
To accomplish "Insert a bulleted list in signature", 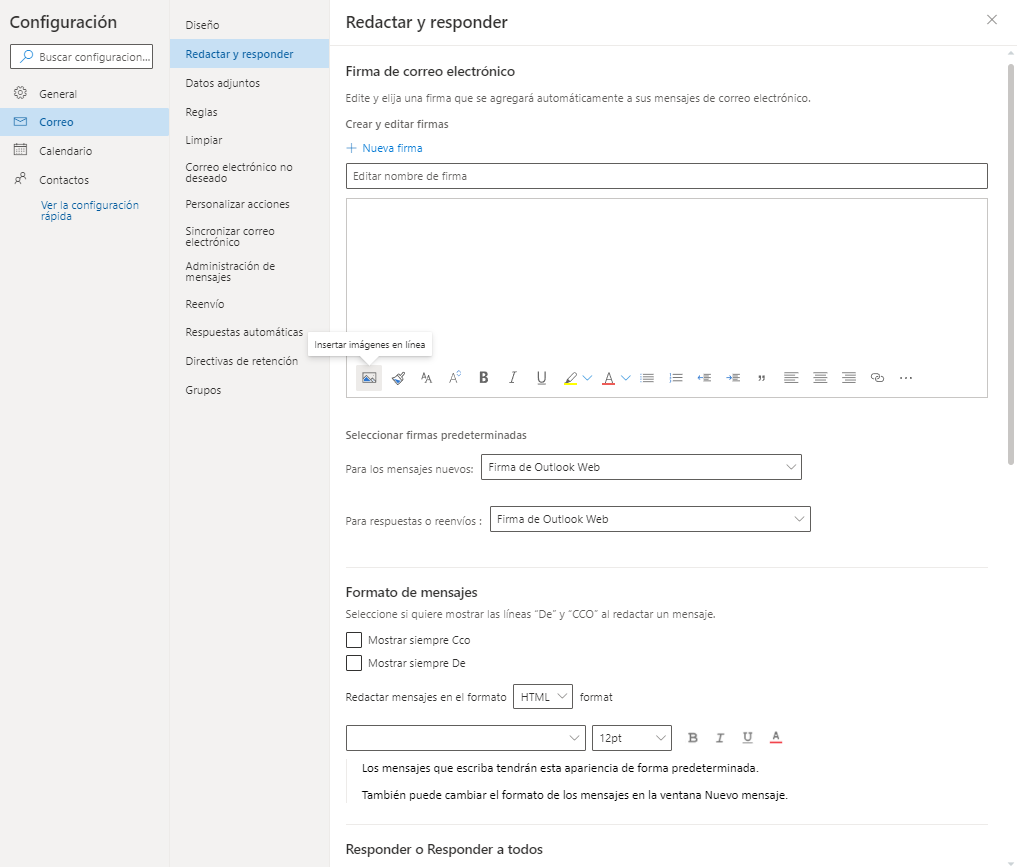I will (x=647, y=377).
